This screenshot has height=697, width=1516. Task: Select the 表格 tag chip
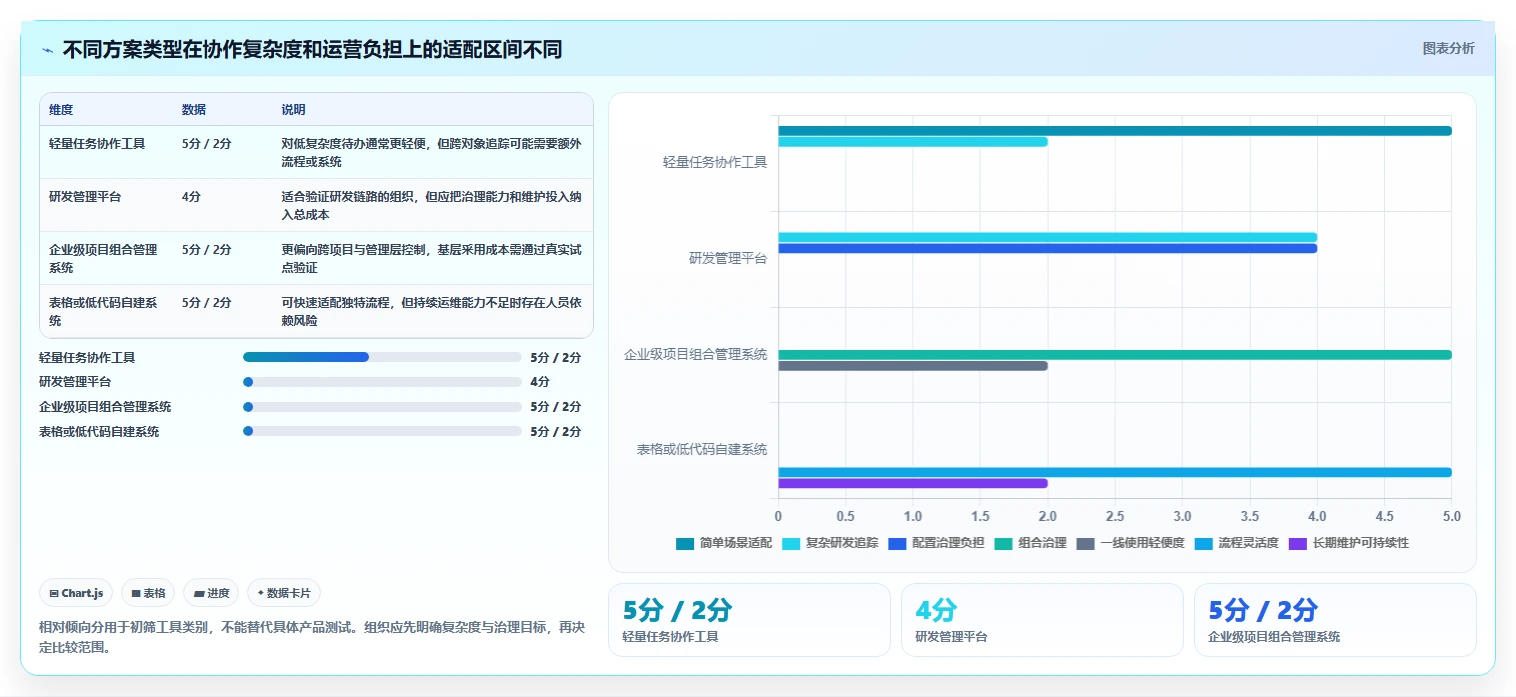pos(148,593)
